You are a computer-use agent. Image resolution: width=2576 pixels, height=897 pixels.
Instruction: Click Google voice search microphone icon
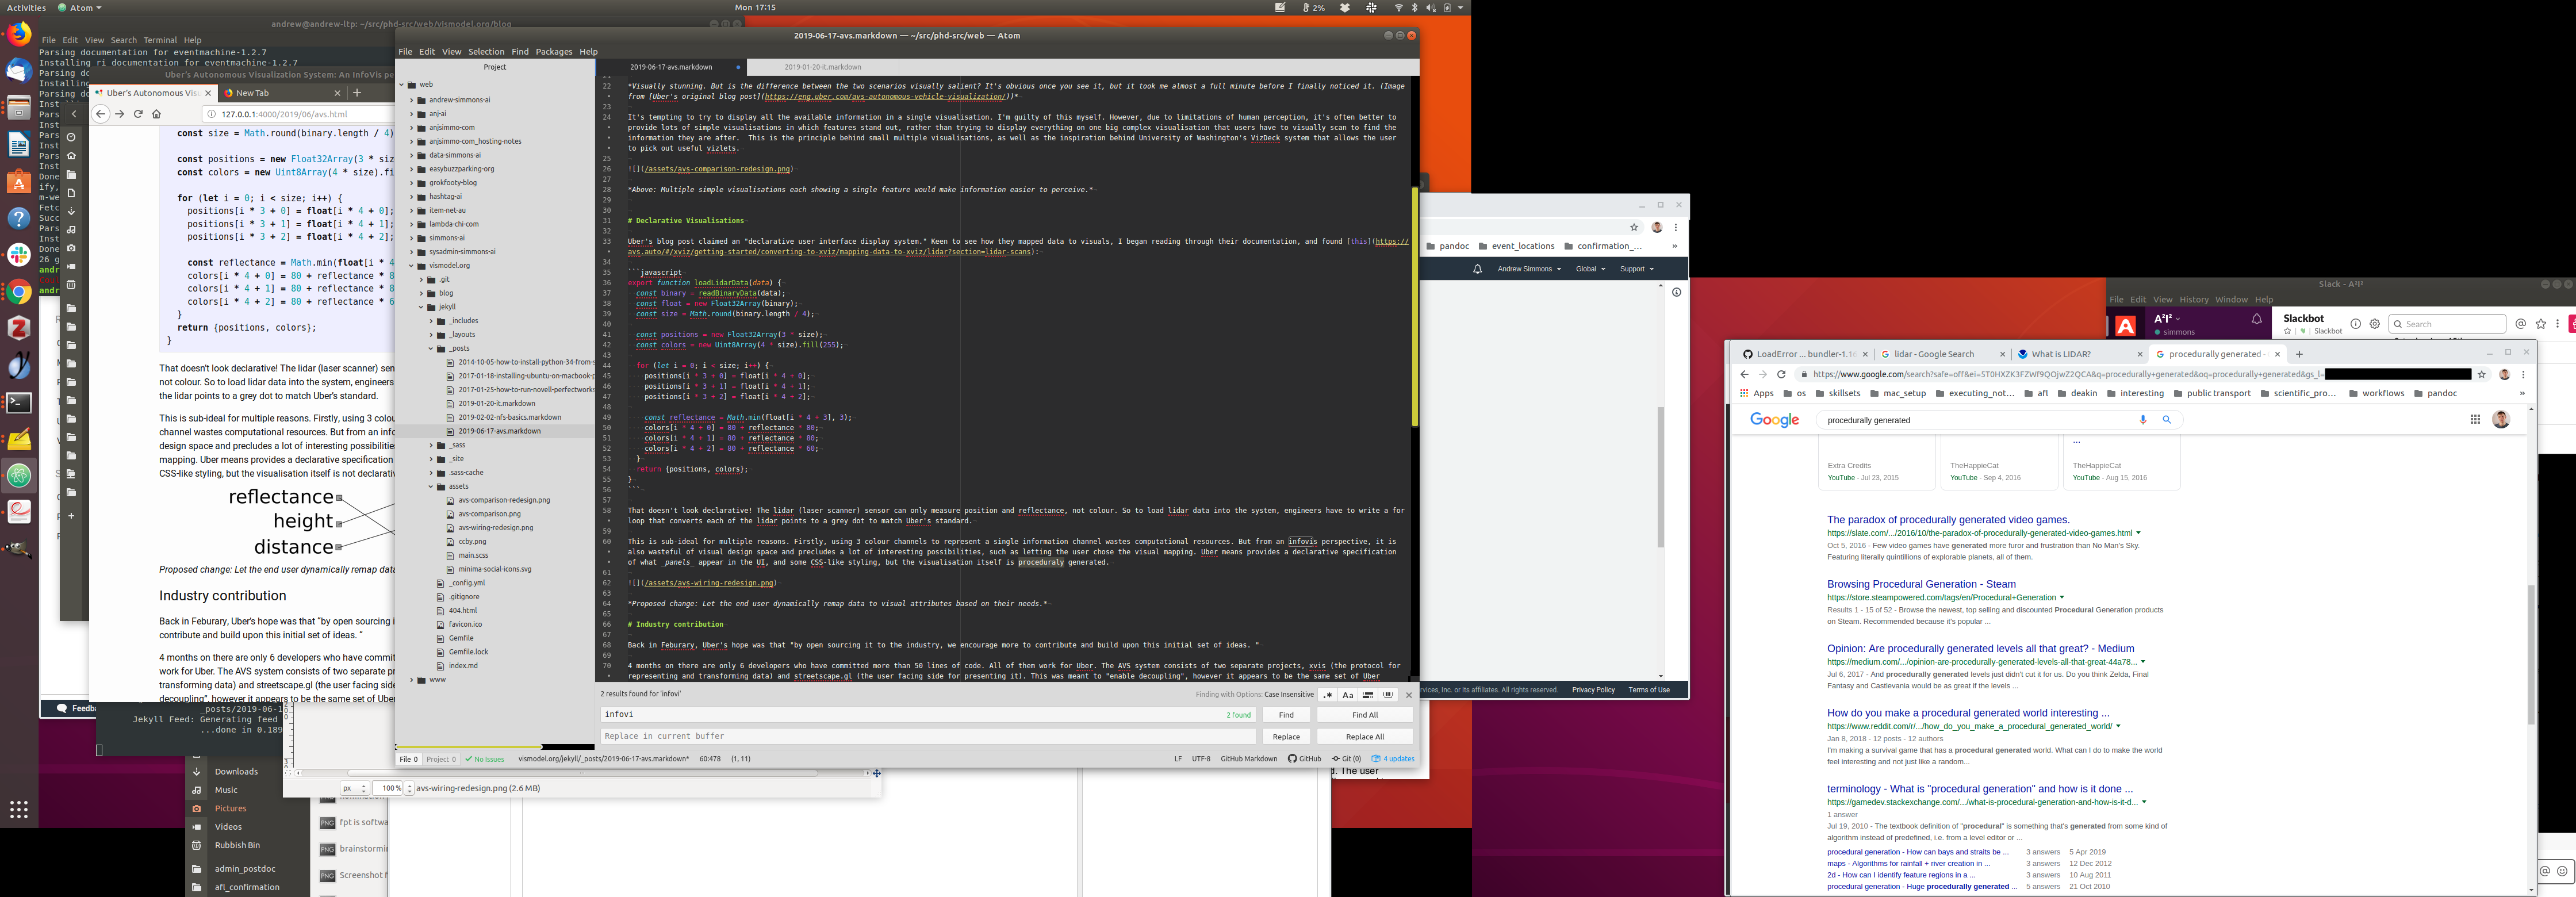pos(2143,420)
